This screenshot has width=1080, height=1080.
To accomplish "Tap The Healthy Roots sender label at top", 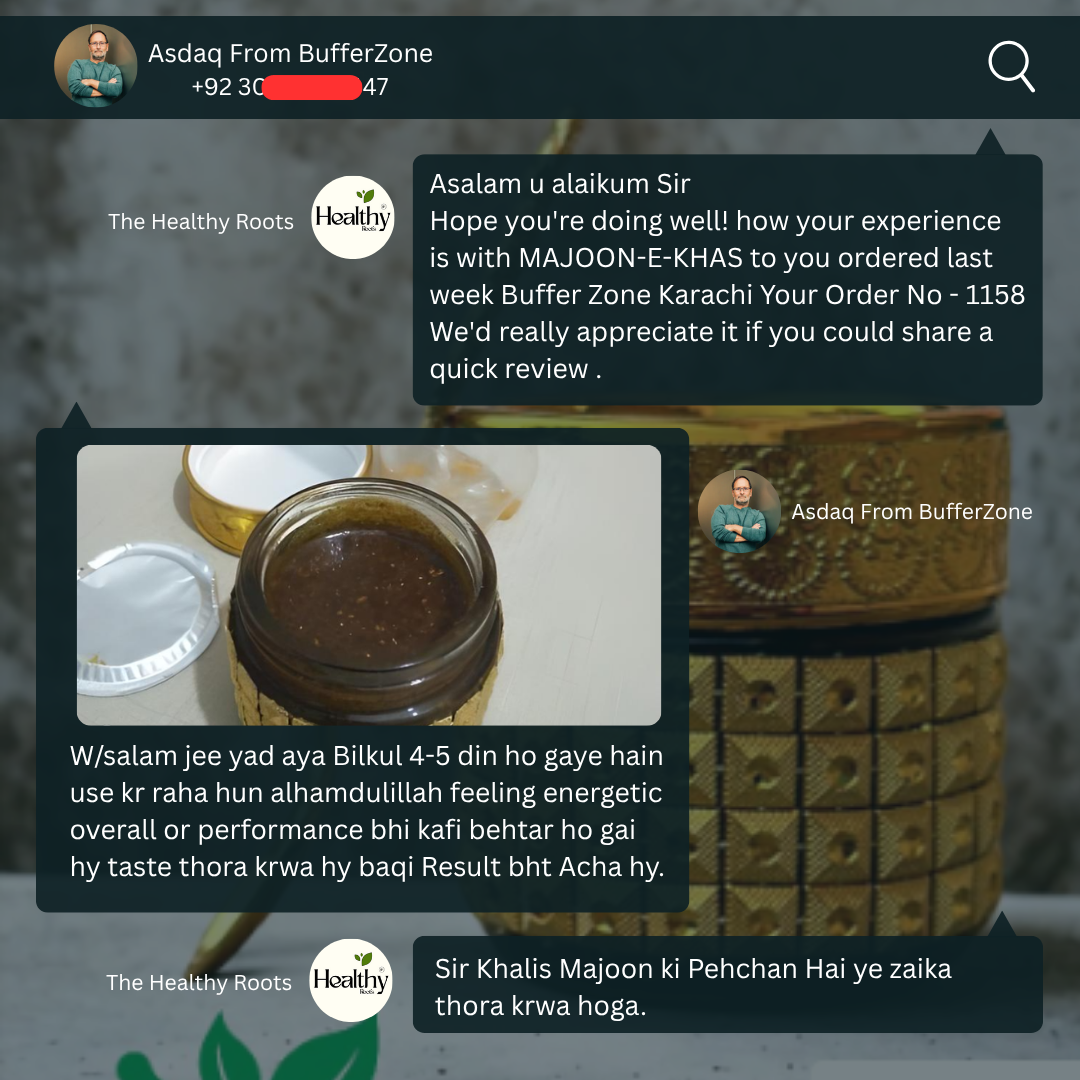I will point(200,222).
